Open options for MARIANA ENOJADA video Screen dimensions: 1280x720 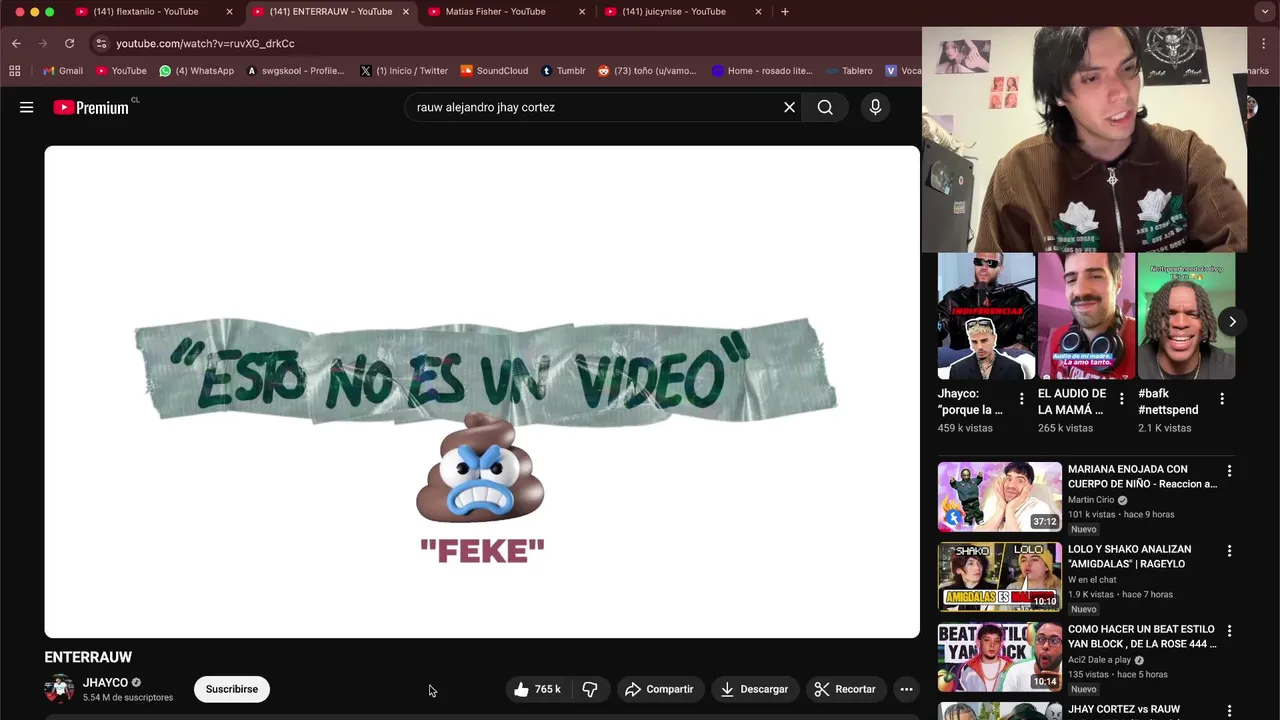pos(1229,471)
